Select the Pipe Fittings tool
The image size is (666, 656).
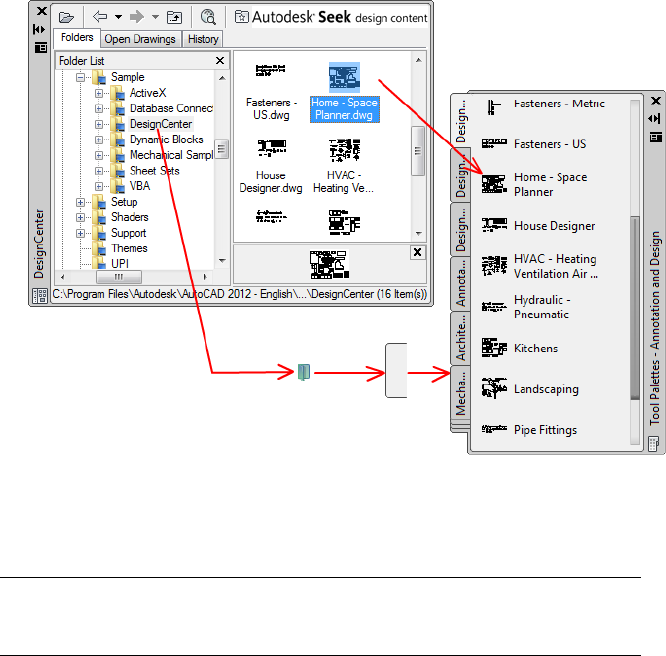tap(529, 430)
